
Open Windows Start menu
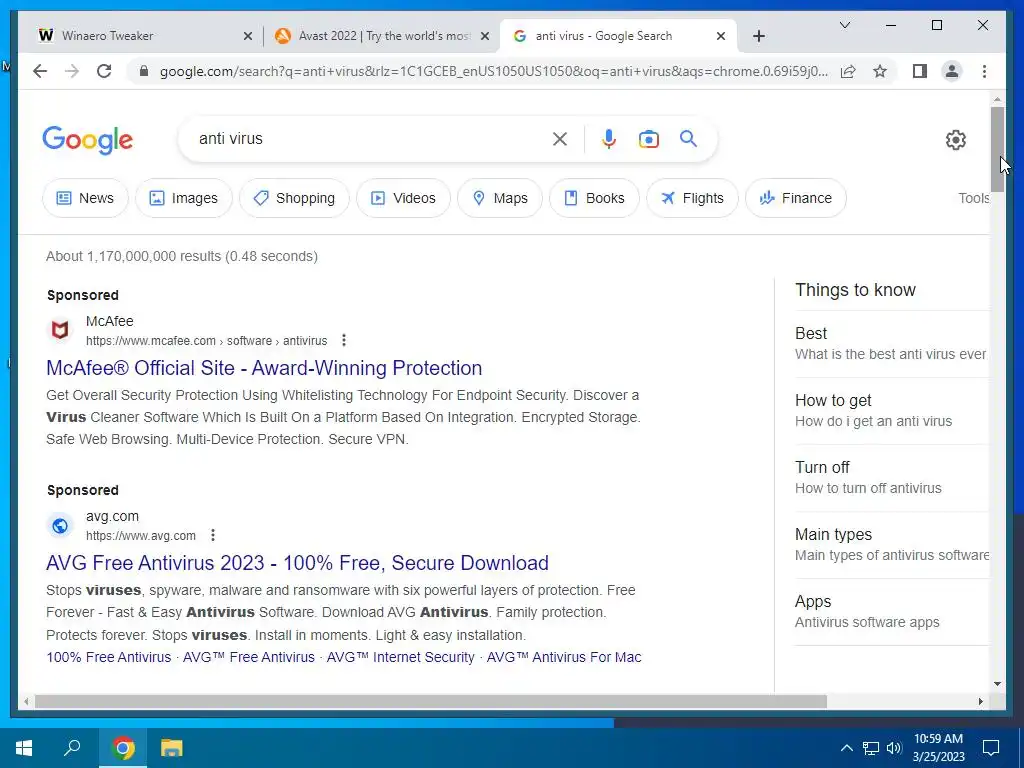[x=24, y=748]
